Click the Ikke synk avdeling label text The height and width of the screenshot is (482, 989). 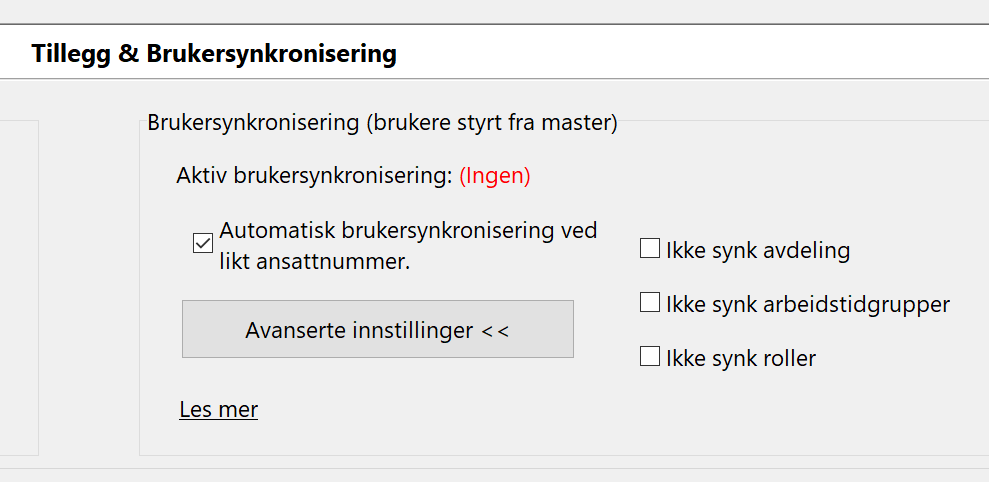[758, 250]
